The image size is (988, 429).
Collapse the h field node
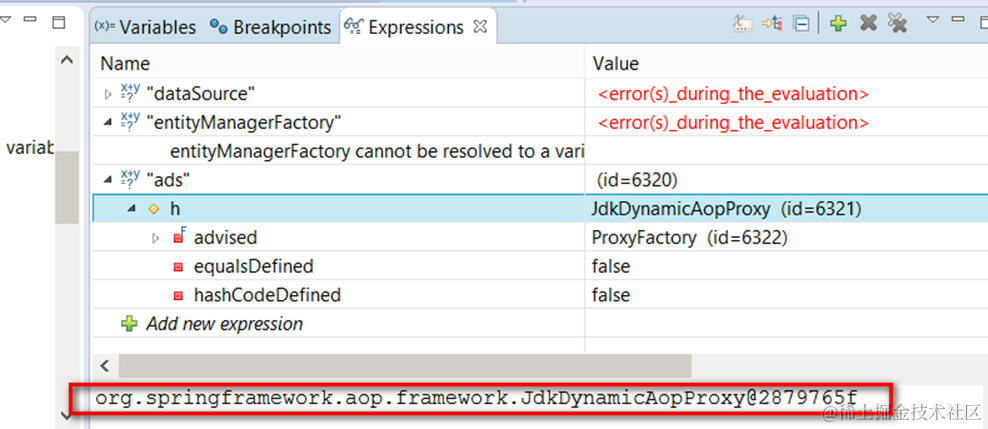coord(132,209)
